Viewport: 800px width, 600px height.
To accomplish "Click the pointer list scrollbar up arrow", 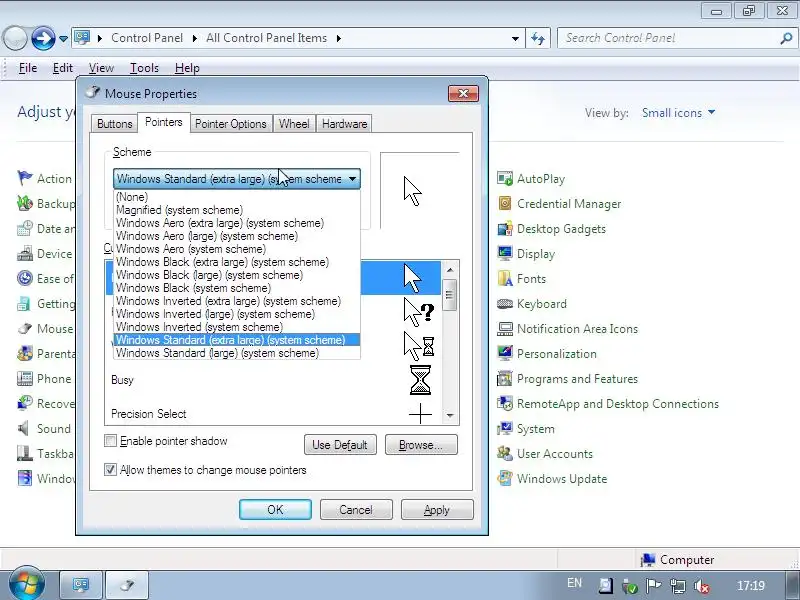I will point(449,269).
